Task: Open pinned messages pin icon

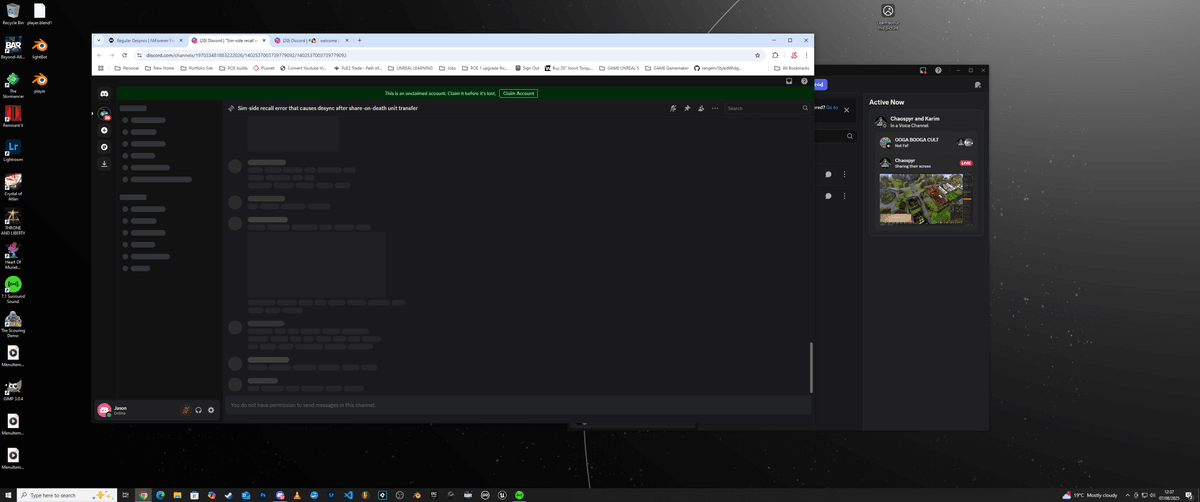Action: coord(687,108)
